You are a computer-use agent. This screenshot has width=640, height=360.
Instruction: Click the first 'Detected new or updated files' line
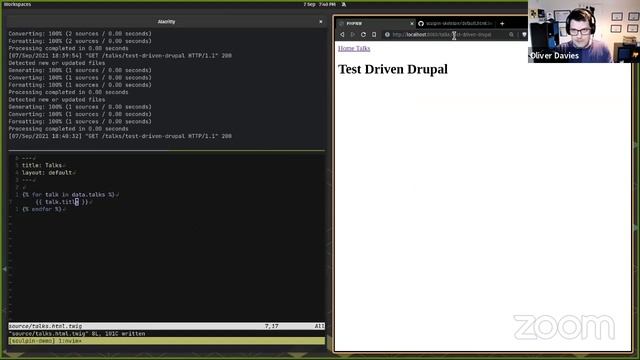[x=57, y=63]
